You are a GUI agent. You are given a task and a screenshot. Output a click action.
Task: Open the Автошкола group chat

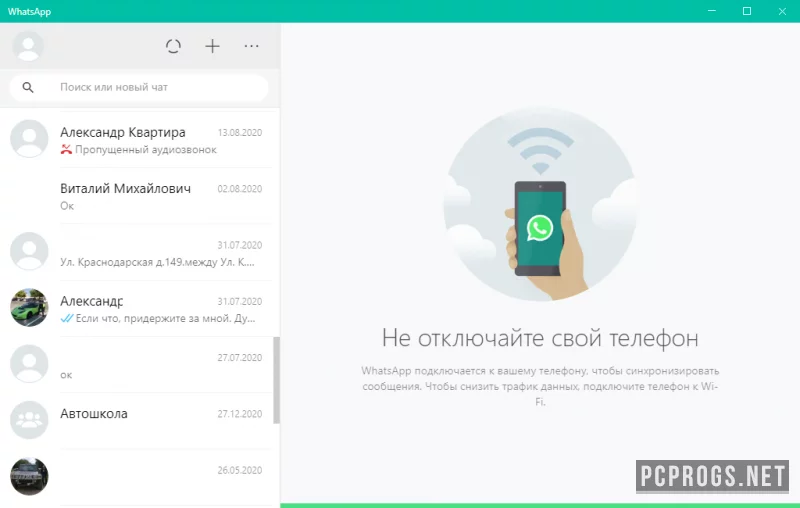point(140,421)
